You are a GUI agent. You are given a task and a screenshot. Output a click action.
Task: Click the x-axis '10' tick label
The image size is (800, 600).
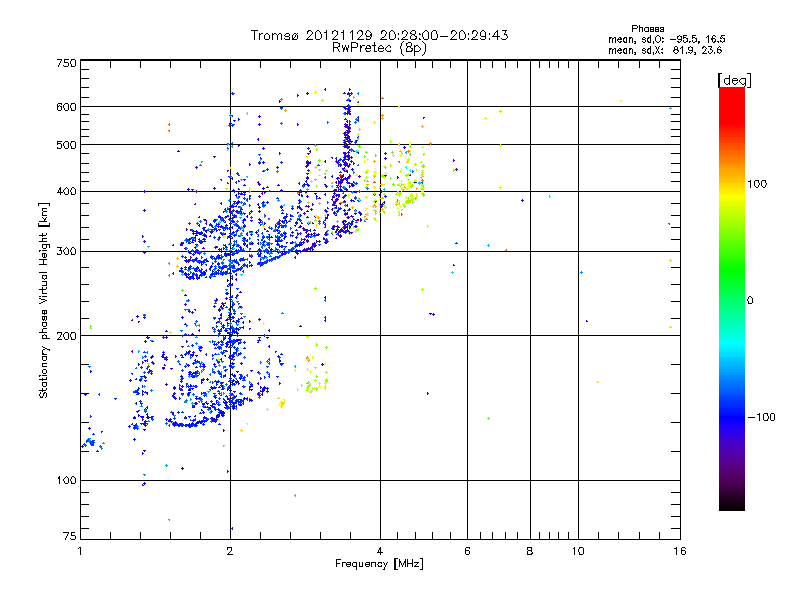[578, 551]
